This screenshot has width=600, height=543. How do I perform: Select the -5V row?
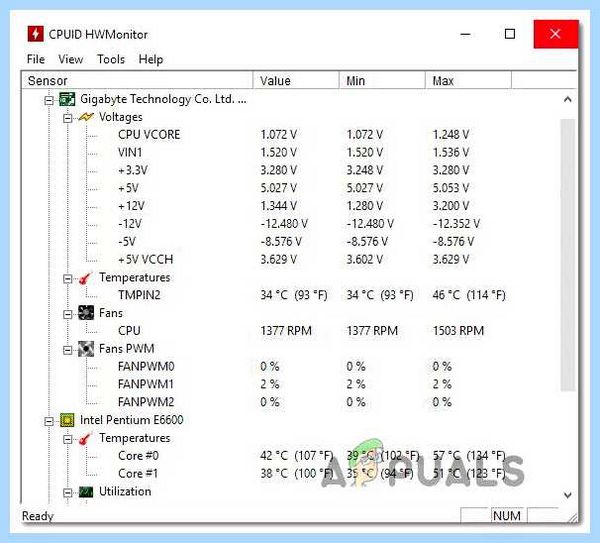click(x=296, y=242)
